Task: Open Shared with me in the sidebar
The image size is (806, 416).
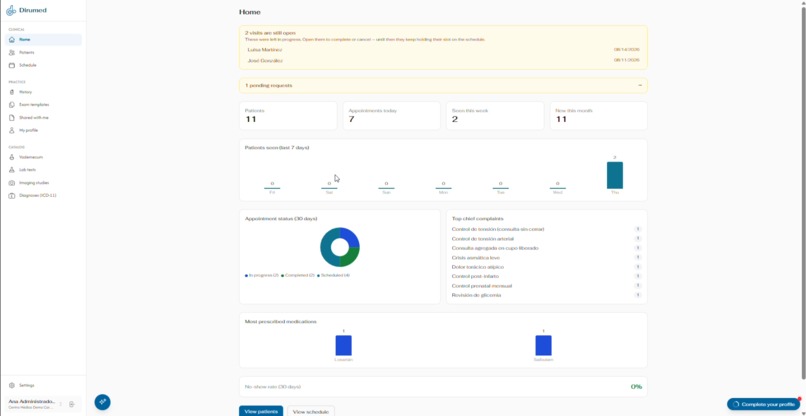Action: 43,118
